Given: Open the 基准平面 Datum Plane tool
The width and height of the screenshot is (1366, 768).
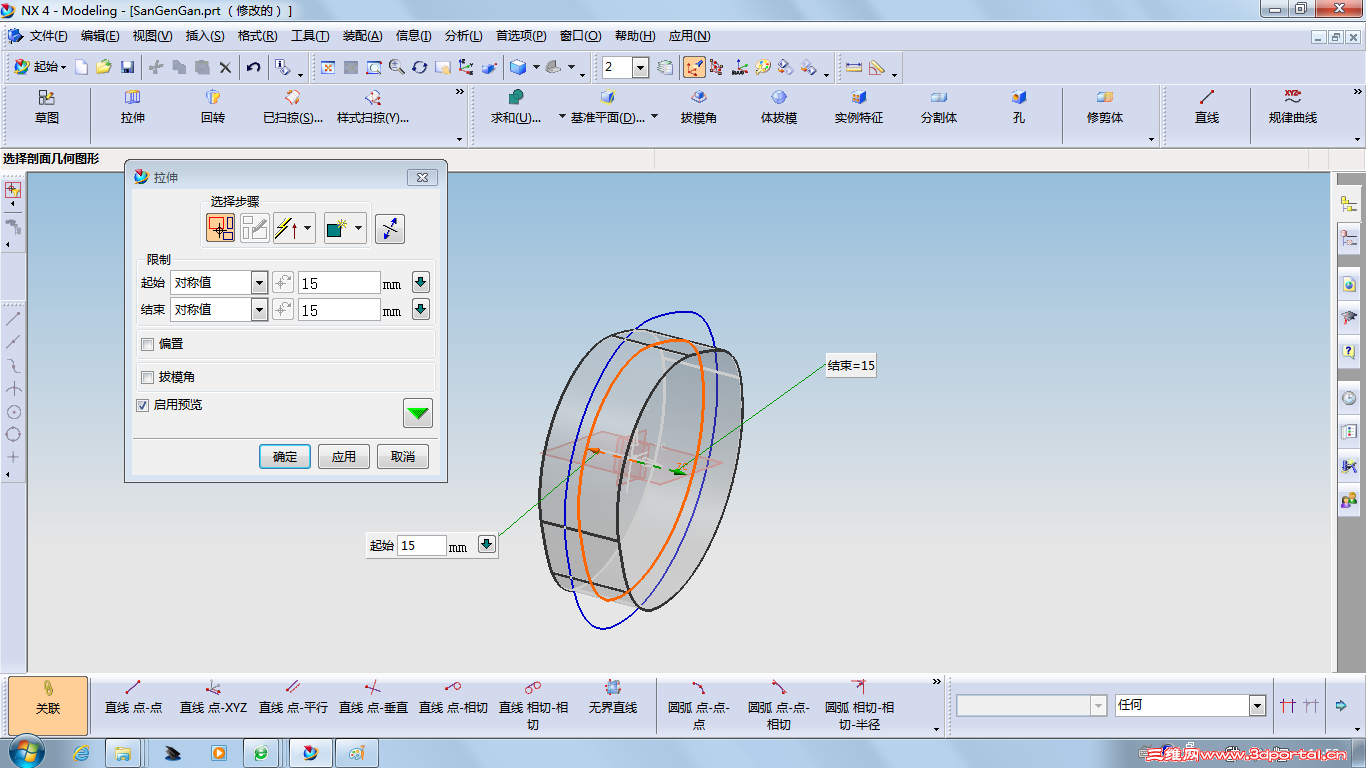Looking at the screenshot, I should point(607,107).
